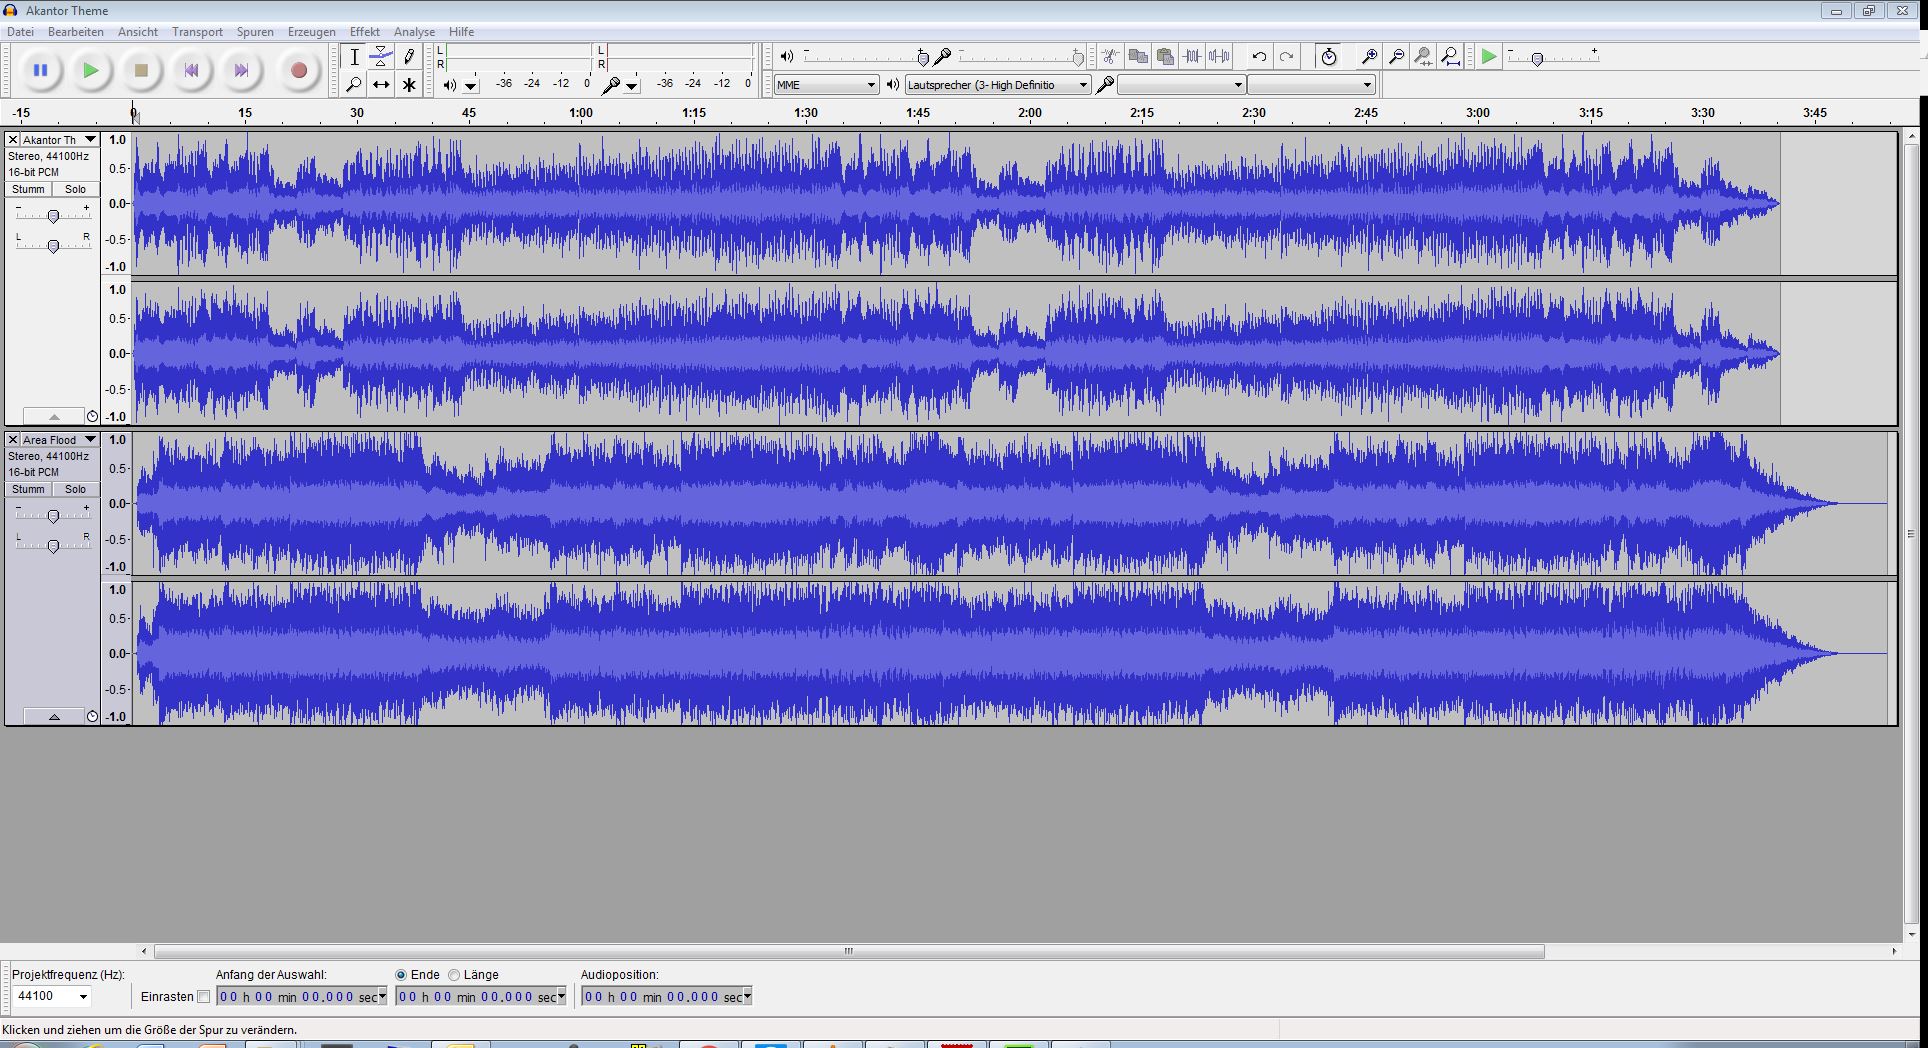Click the output volume slider handle
The image size is (1928, 1048).
[923, 58]
